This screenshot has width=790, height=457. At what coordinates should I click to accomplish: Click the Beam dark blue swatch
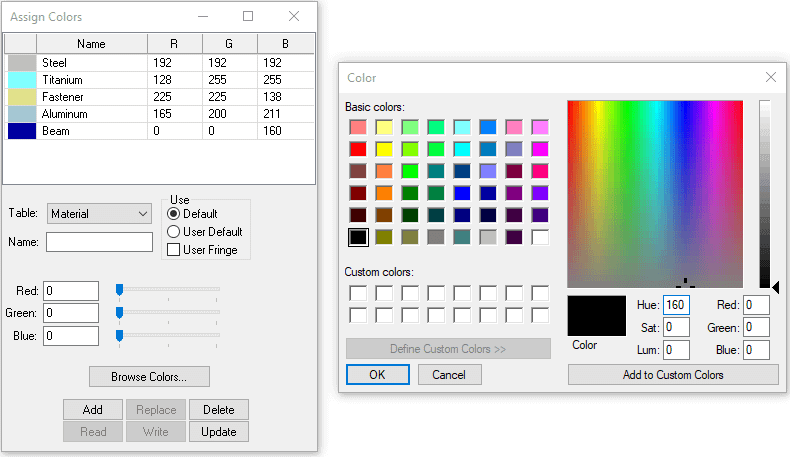pyautogui.click(x=21, y=132)
